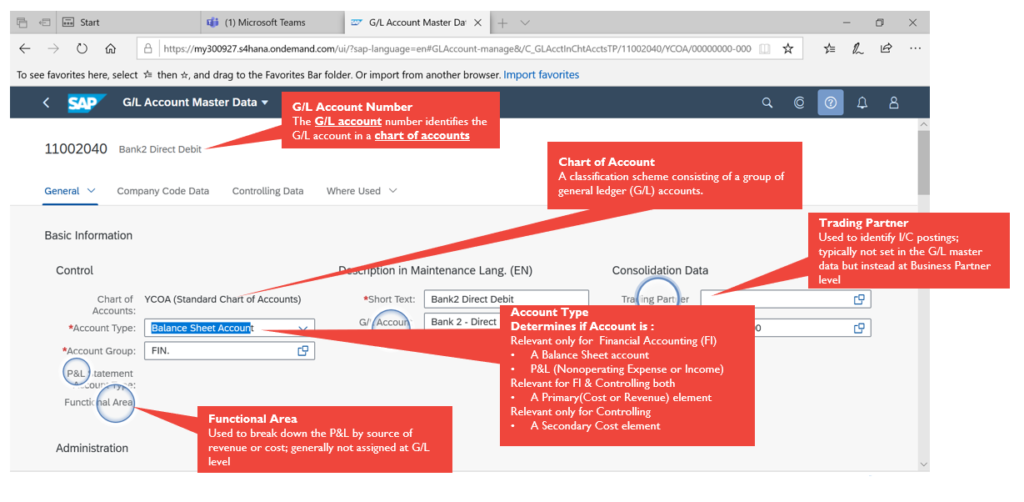Switch to the Microsoft Teams browser tab
The width and height of the screenshot is (1024, 502).
(273, 22)
